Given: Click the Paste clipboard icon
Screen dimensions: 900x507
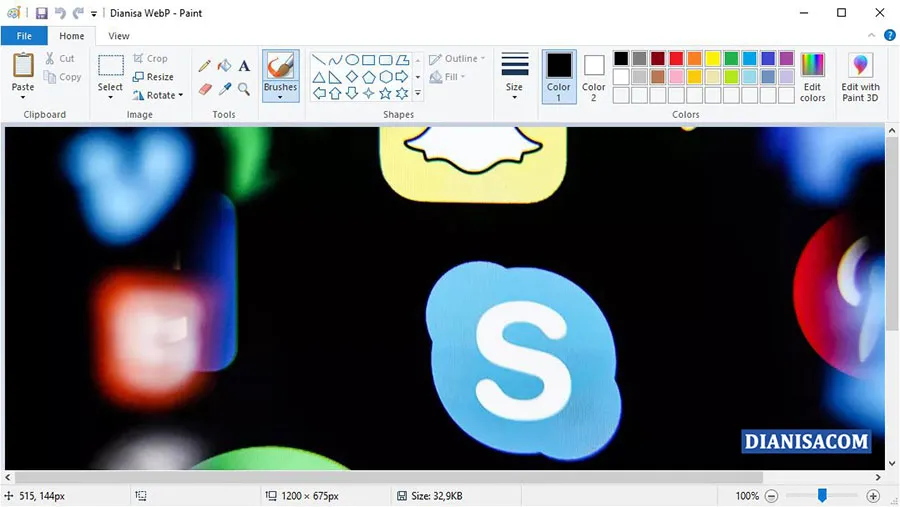Looking at the screenshot, I should pos(23,64).
